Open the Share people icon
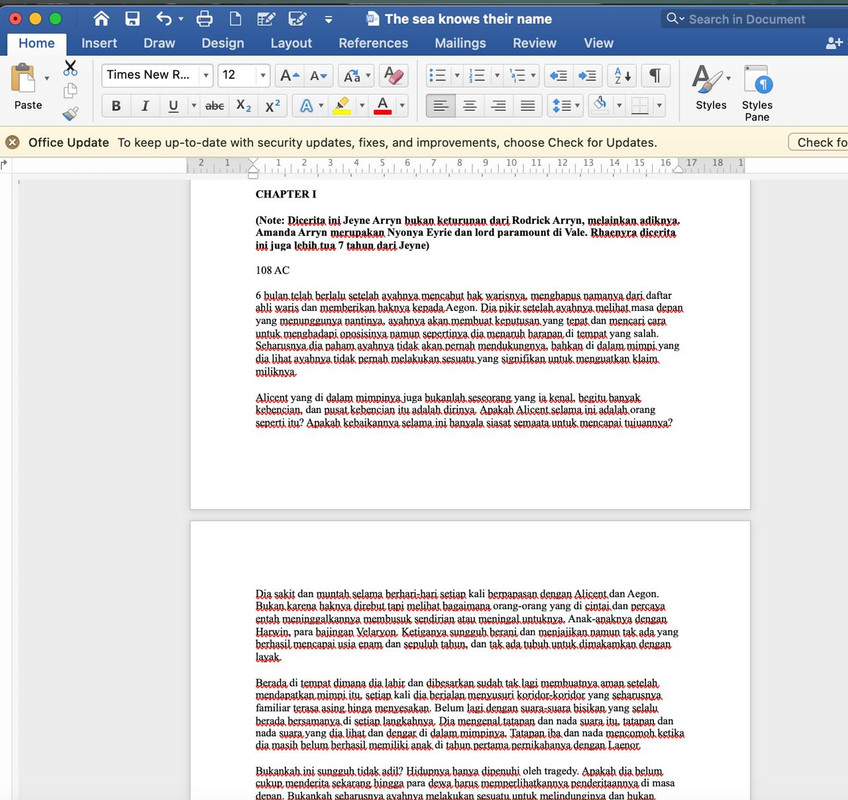This screenshot has width=848, height=800. coord(834,43)
